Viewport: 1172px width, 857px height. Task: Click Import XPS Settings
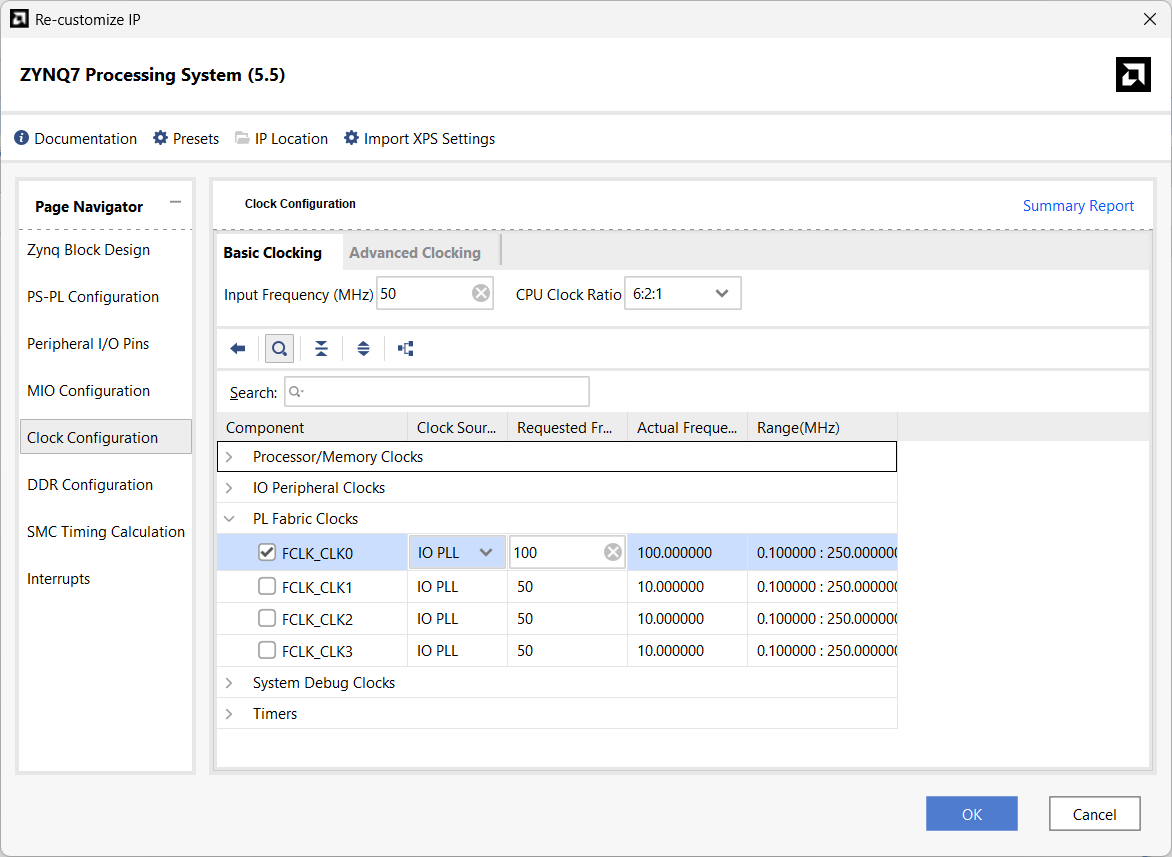pos(429,139)
